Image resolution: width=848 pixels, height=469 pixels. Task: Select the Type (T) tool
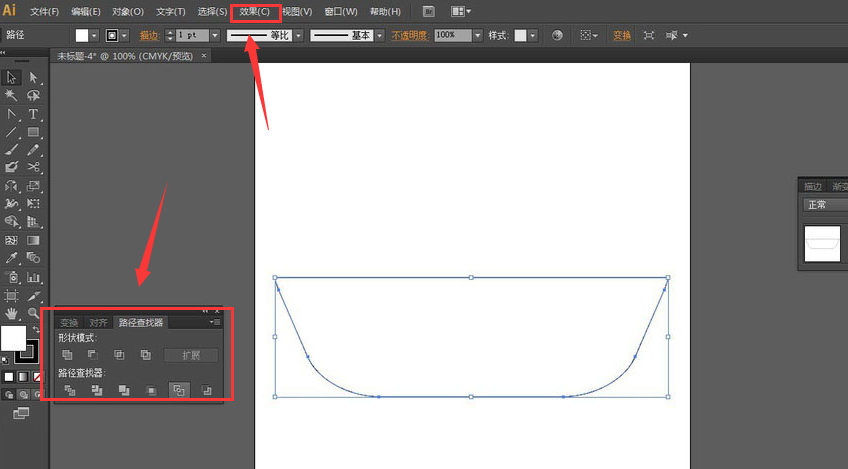point(33,114)
